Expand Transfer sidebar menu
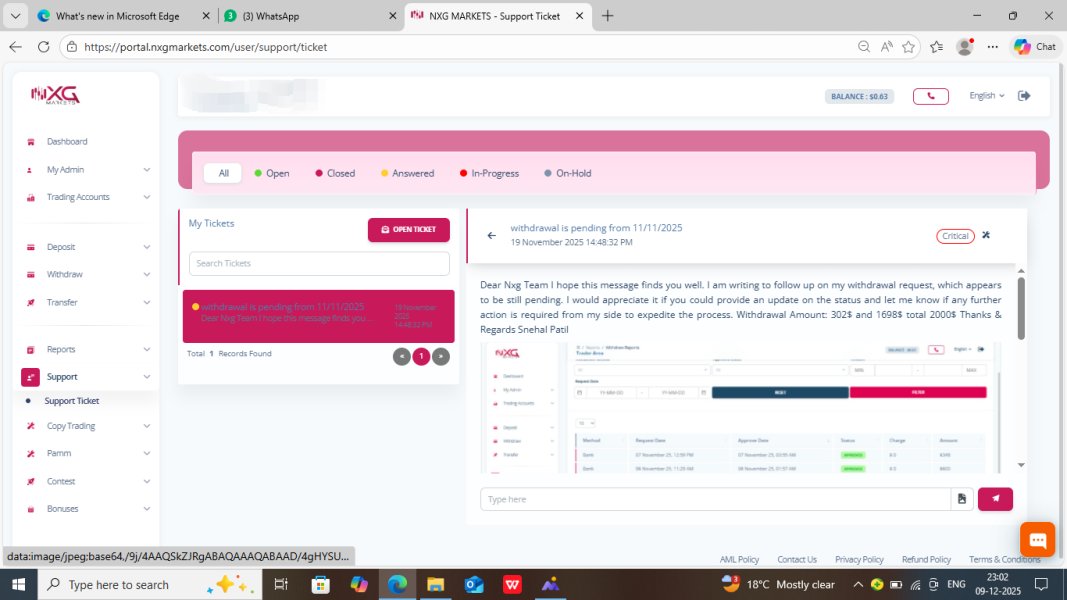1067x600 pixels. coord(86,302)
